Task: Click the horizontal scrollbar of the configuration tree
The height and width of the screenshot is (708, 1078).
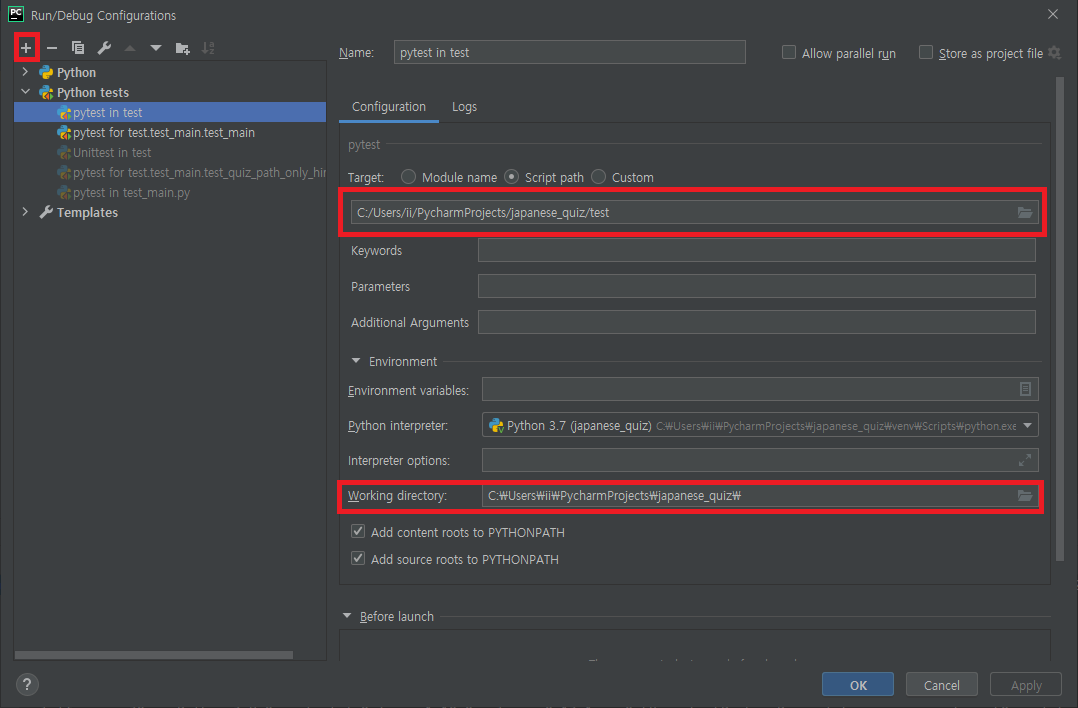Action: tap(153, 654)
